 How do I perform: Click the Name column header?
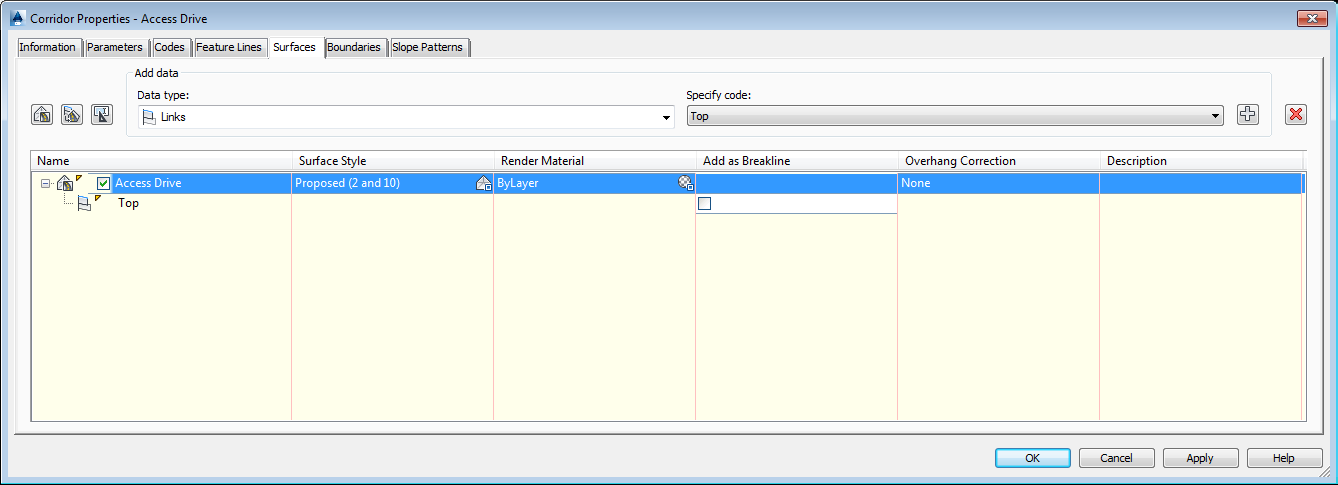click(x=161, y=160)
